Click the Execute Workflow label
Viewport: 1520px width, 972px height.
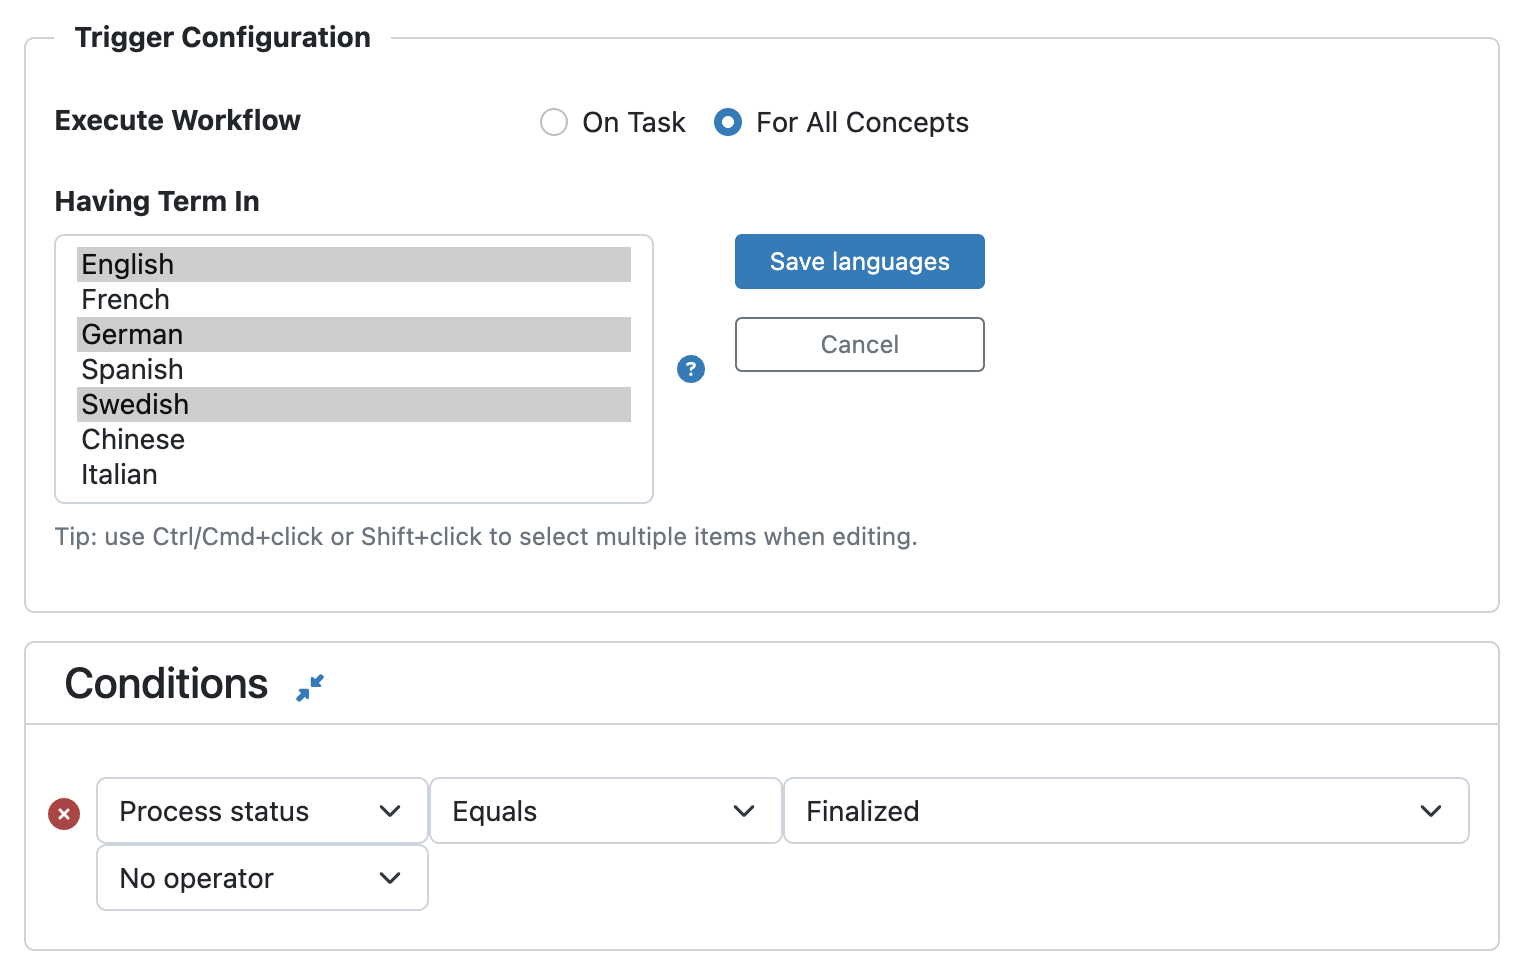(x=178, y=120)
